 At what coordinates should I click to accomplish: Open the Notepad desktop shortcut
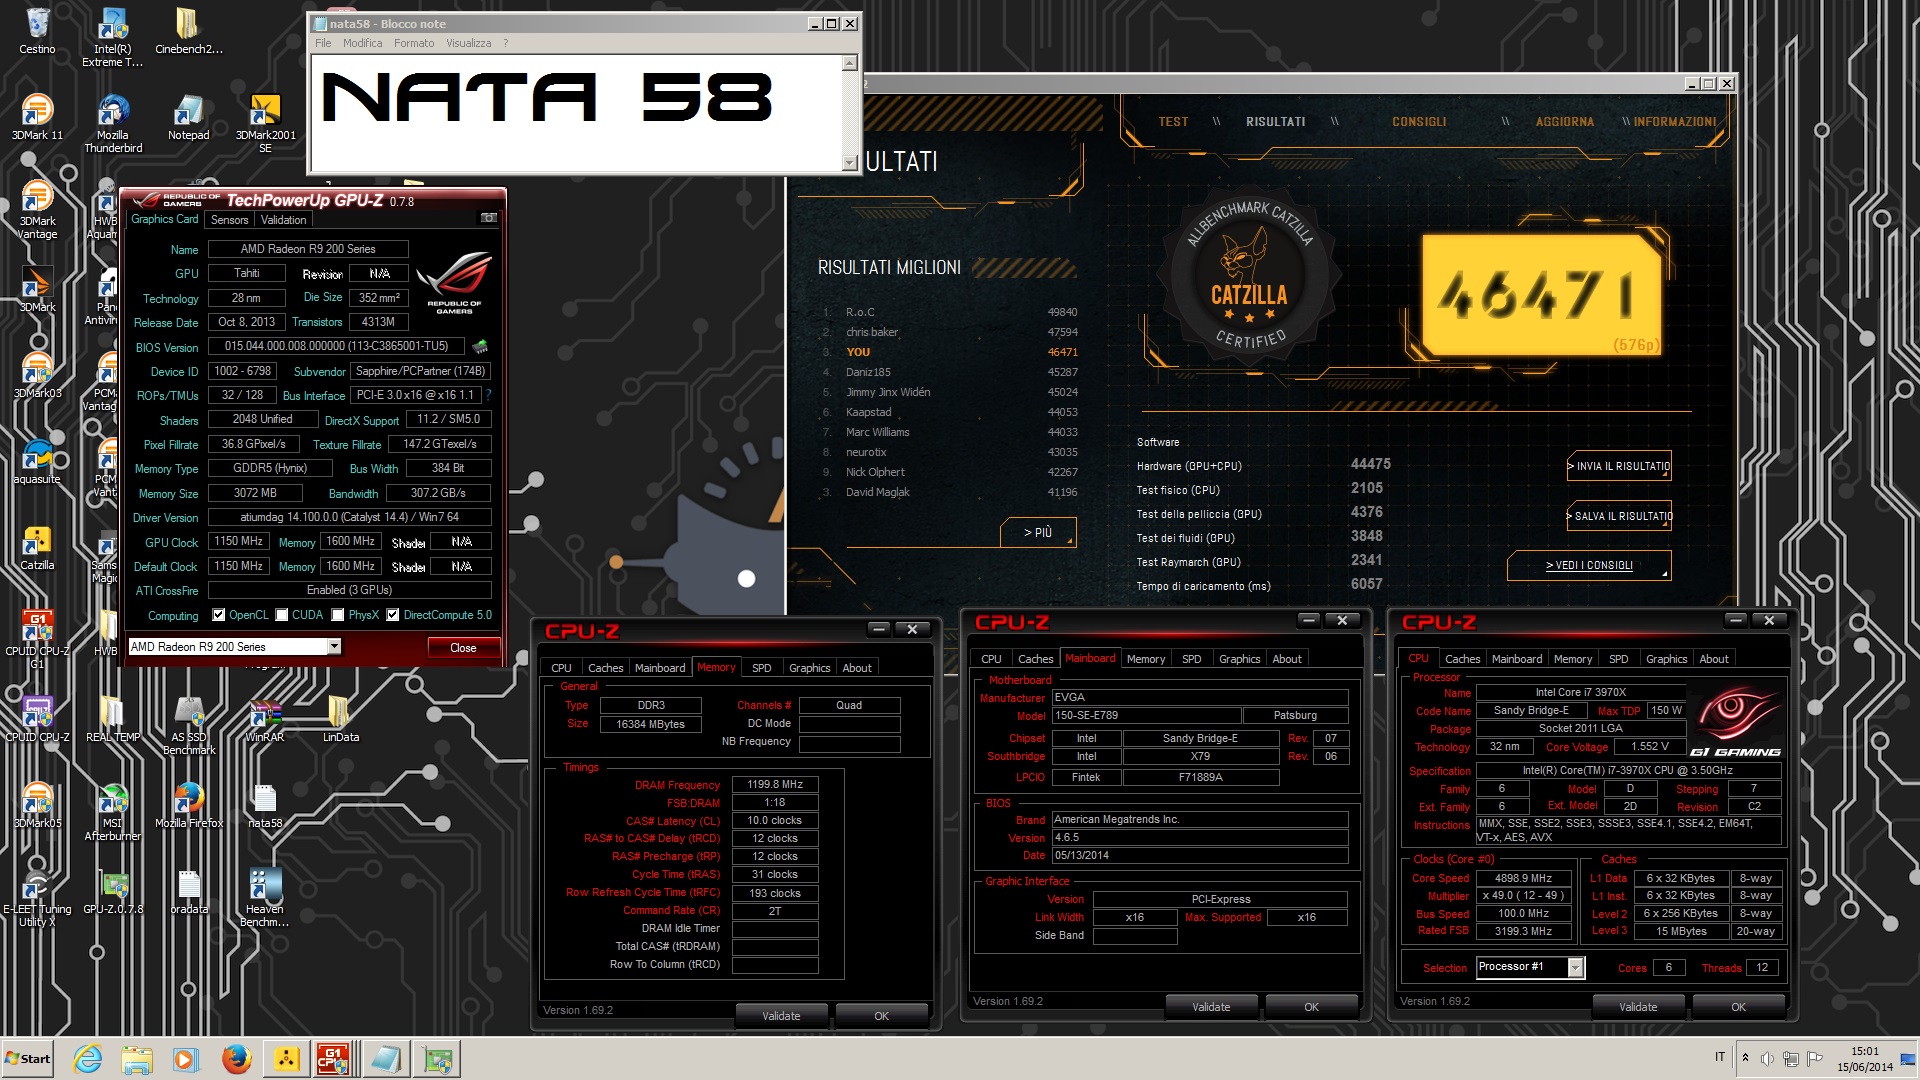[188, 116]
